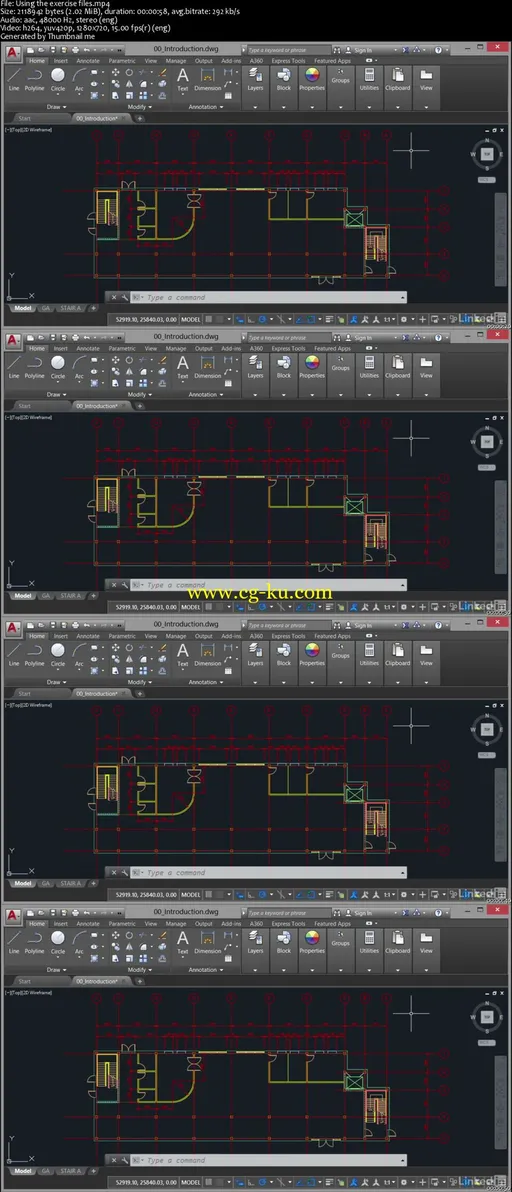Open the Parametric ribbon tab in second frame
Image resolution: width=512 pixels, height=1192 pixels.
(x=122, y=348)
